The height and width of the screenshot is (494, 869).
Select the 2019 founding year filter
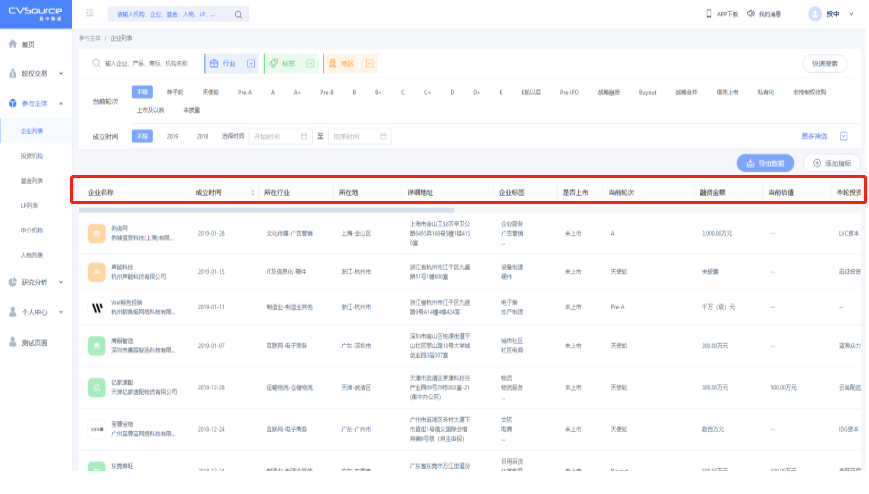[172, 136]
